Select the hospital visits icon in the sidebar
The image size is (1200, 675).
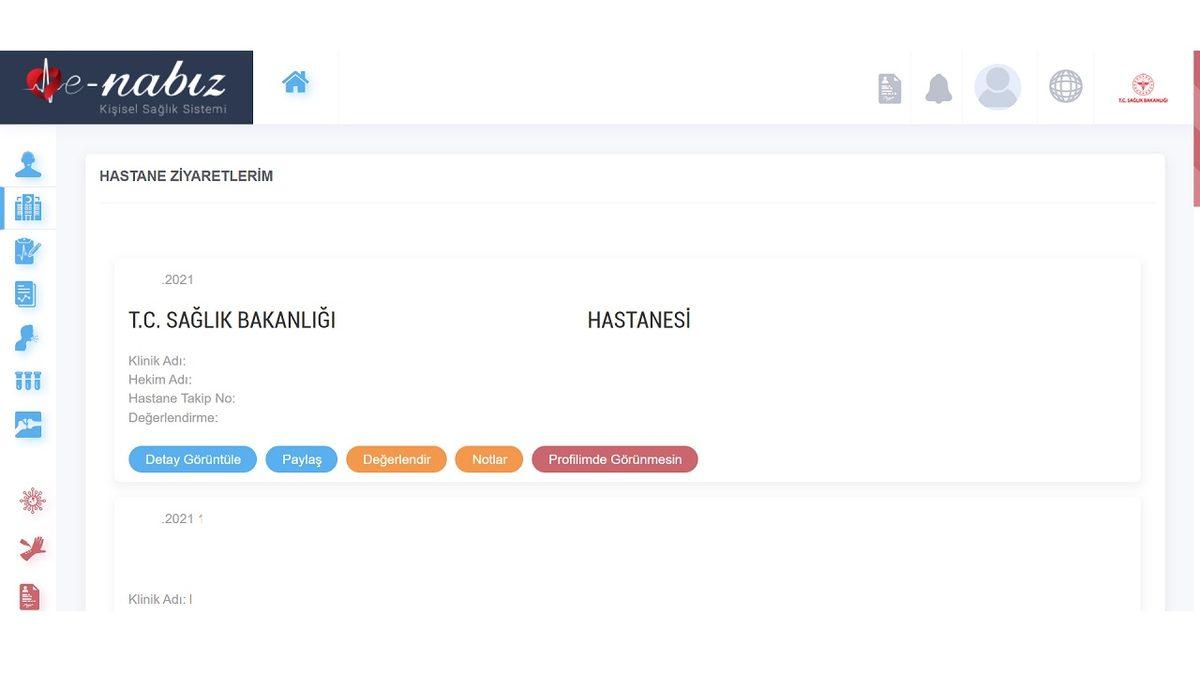pos(27,206)
